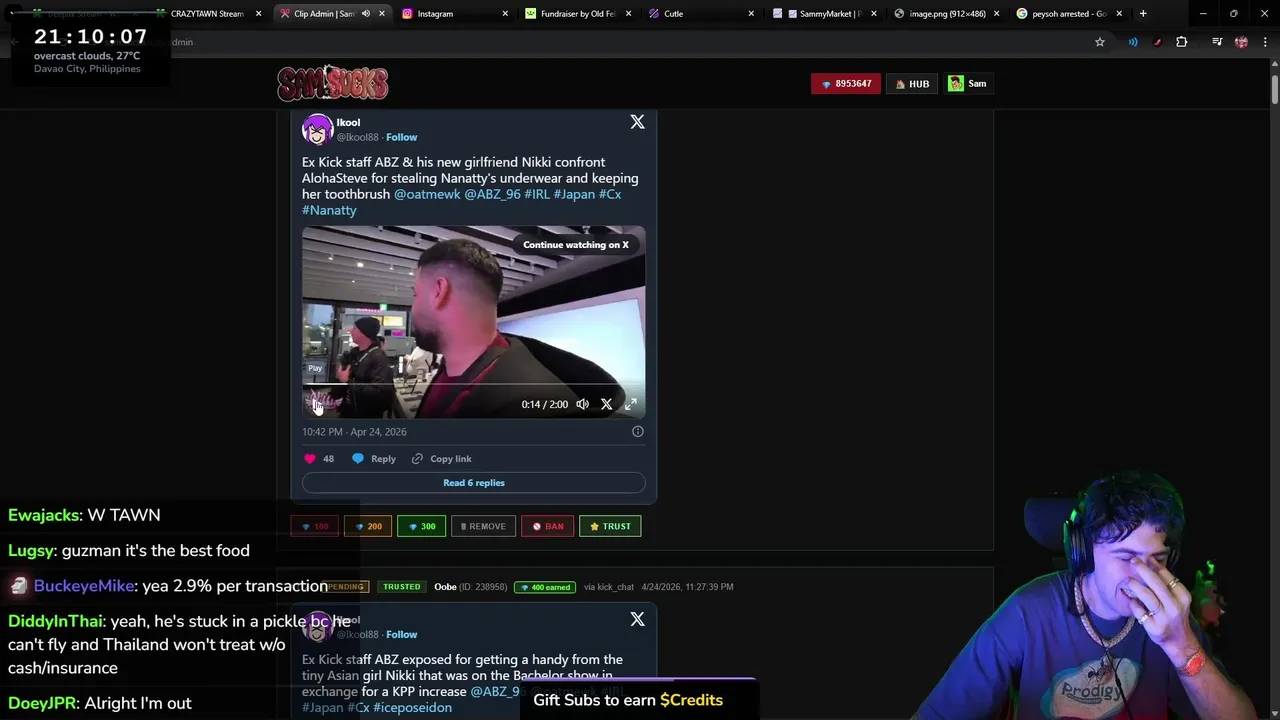Like the tweet with the heart icon
This screenshot has height=720, width=1280.
pyautogui.click(x=310, y=459)
